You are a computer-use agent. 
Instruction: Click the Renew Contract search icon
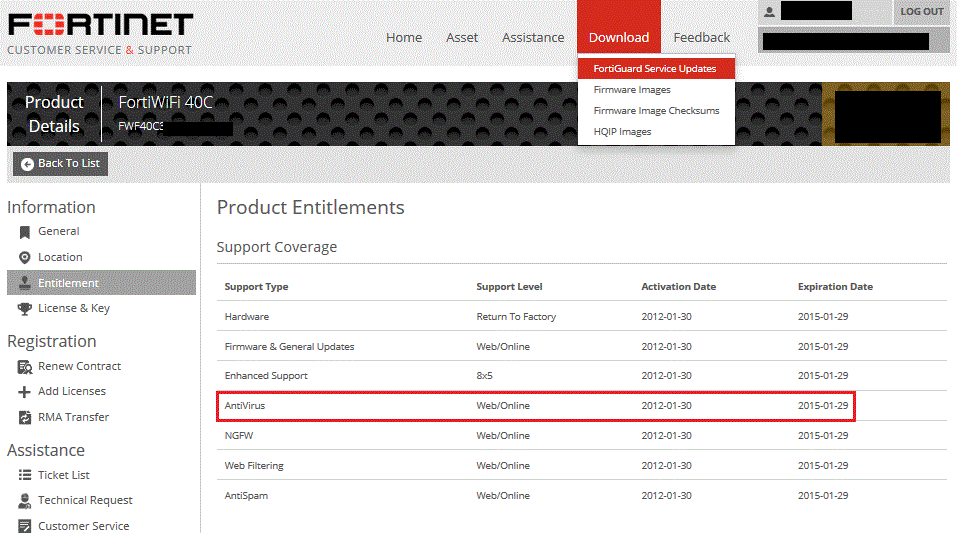pyautogui.click(x=25, y=367)
